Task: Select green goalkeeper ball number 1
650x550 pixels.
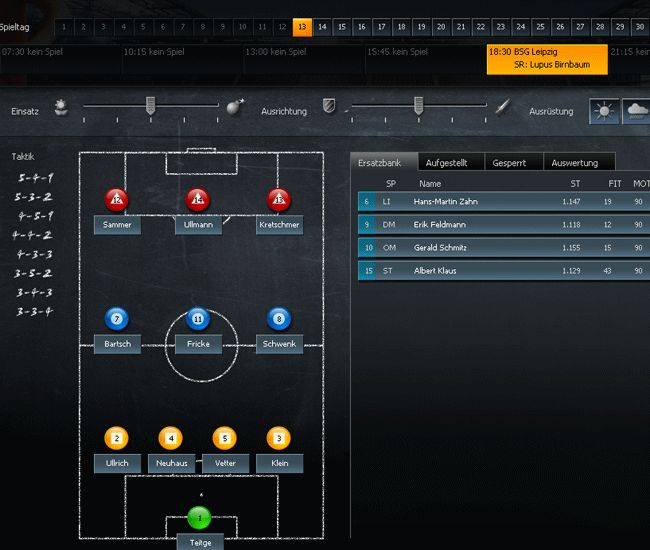Action: pyautogui.click(x=199, y=518)
